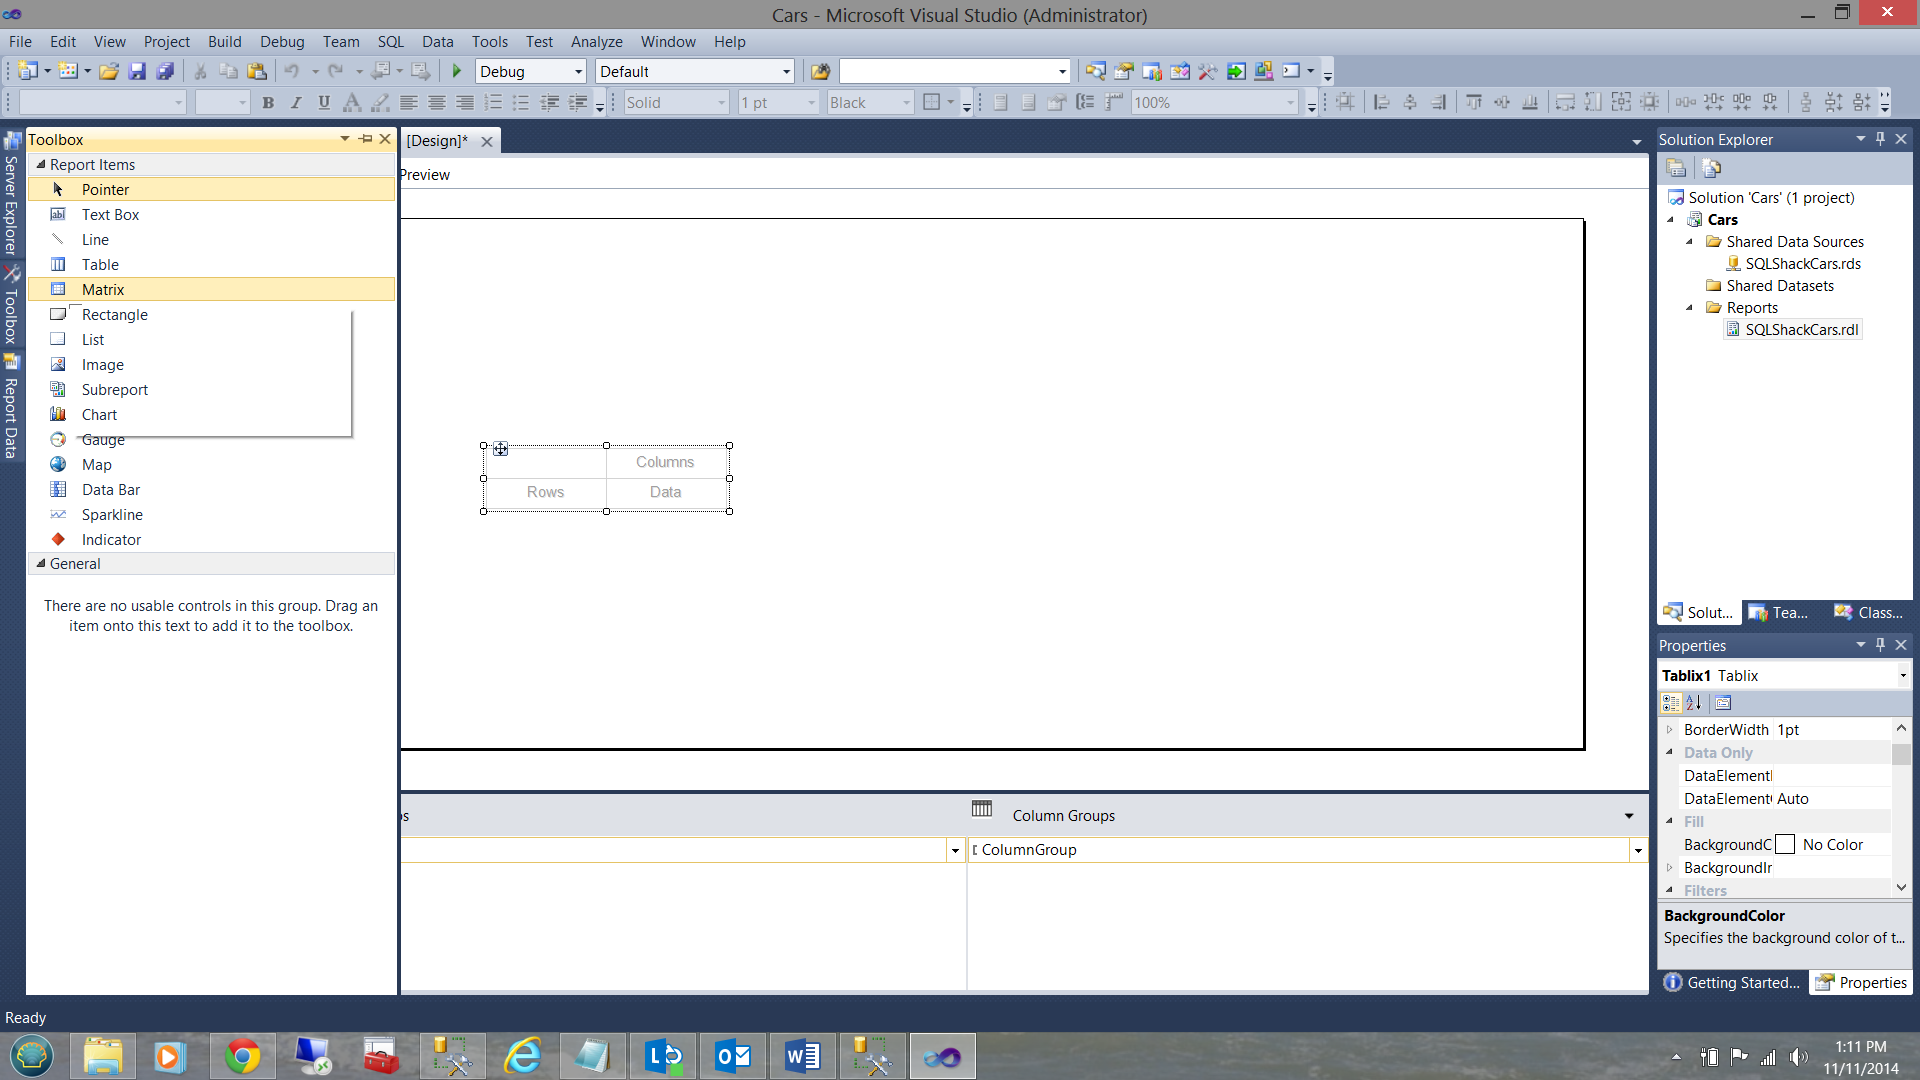Toggle Categorized view in Properties panel
Viewport: 1920px width, 1080px height.
pos(1671,703)
